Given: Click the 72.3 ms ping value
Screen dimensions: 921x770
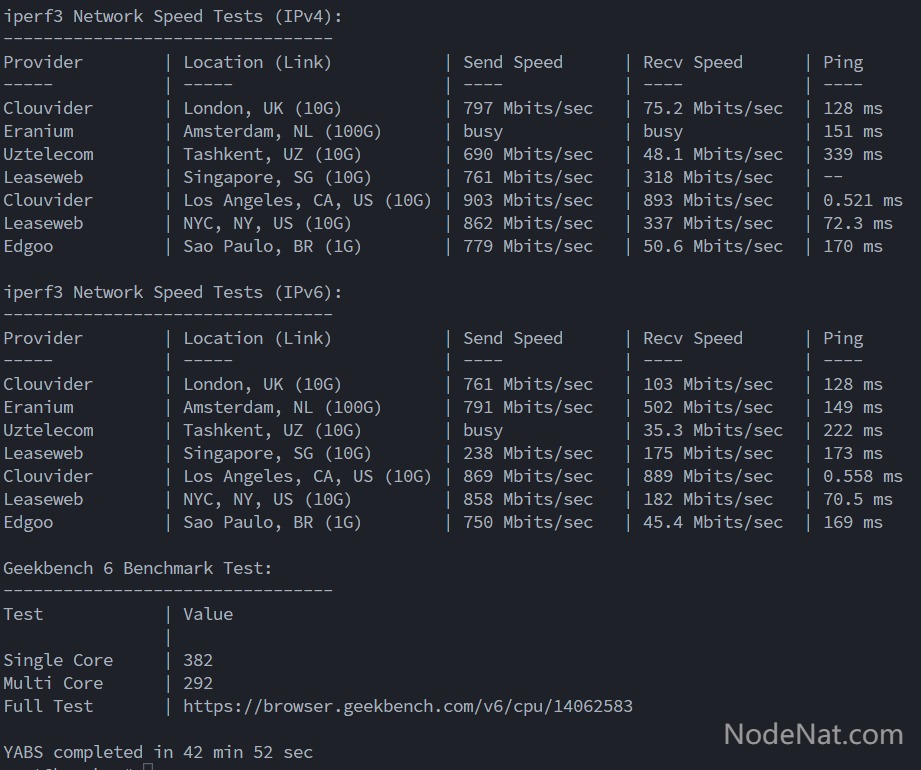Looking at the screenshot, I should click(x=857, y=223).
